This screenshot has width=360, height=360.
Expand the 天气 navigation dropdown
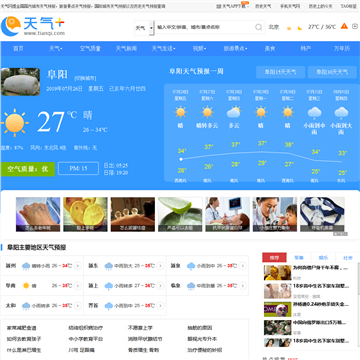click(56, 49)
